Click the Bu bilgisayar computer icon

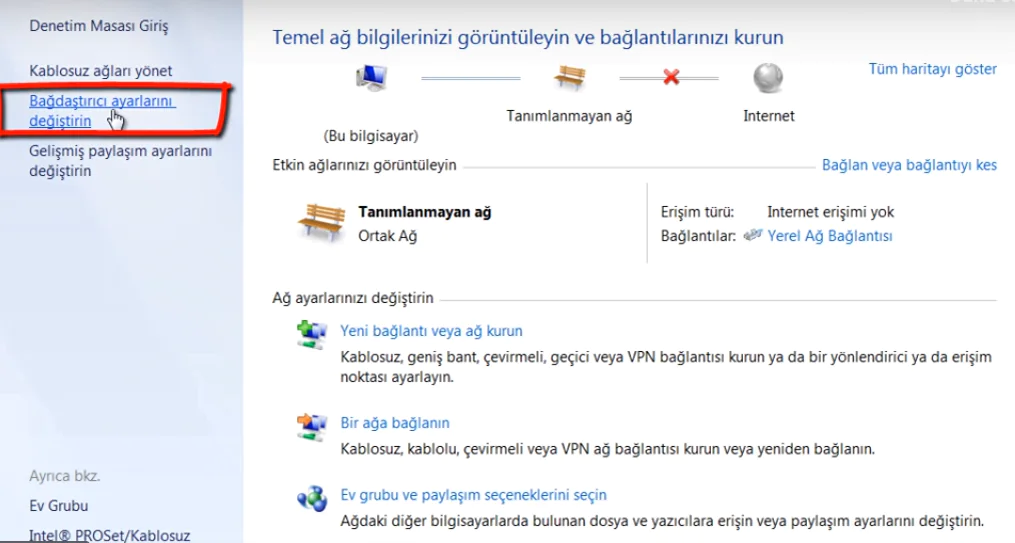[x=372, y=78]
